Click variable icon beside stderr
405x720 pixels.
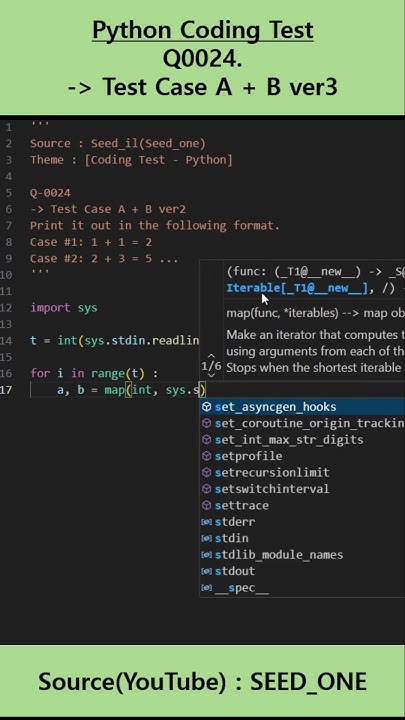tap(207, 522)
